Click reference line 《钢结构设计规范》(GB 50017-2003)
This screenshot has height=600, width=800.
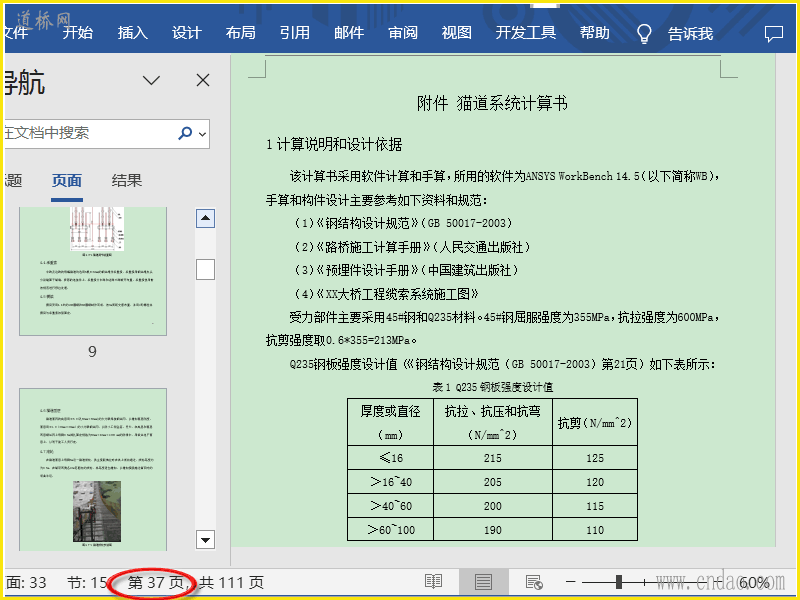(403, 223)
